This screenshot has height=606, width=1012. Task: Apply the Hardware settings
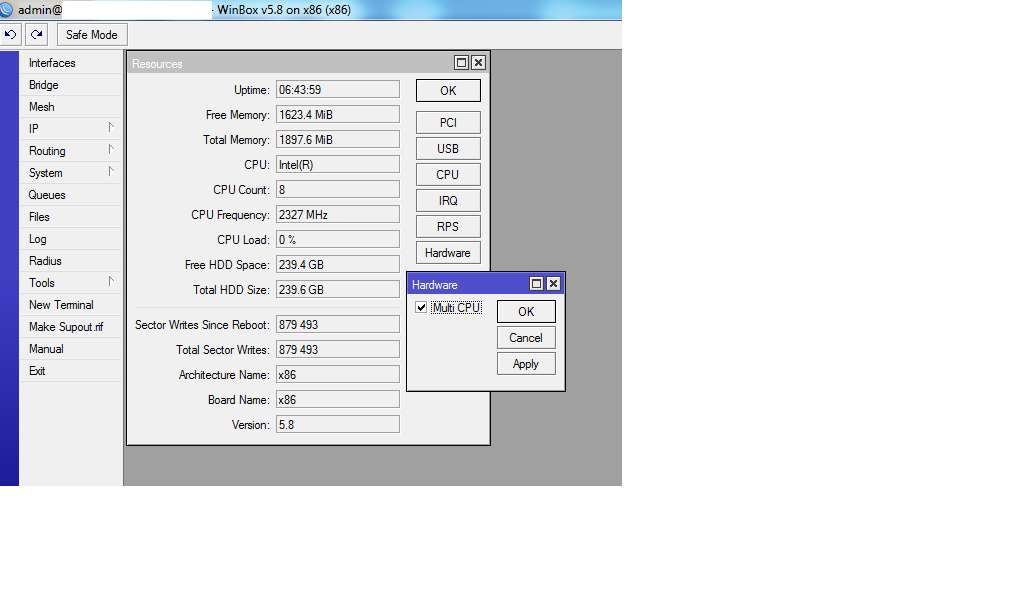click(x=525, y=363)
